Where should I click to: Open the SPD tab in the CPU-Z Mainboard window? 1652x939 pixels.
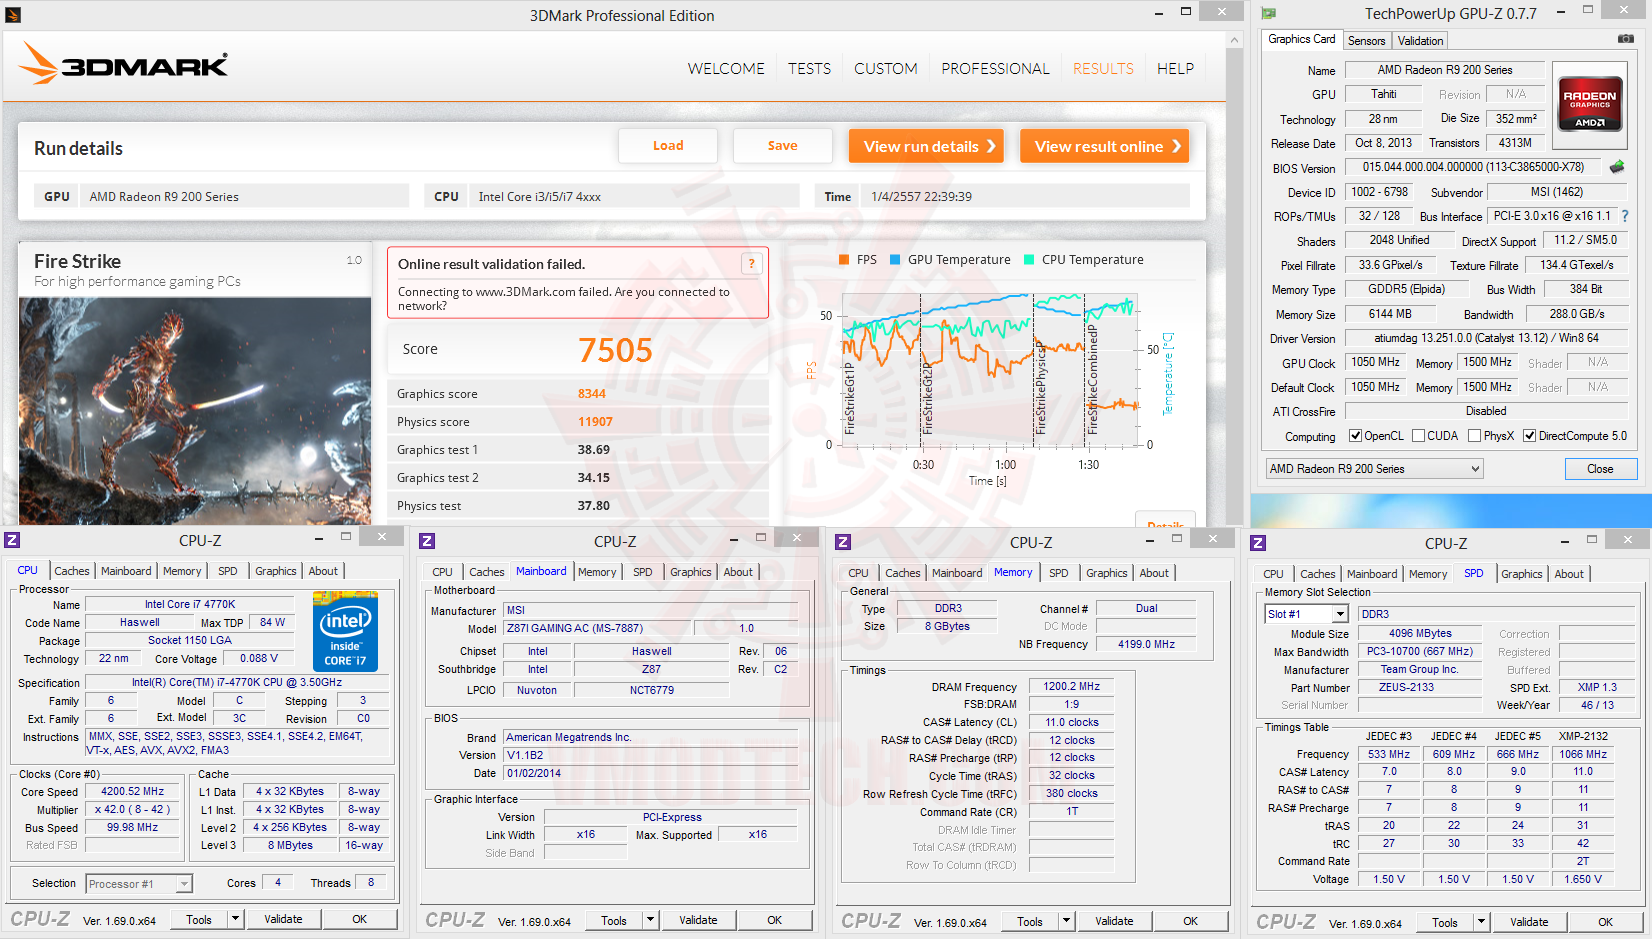[643, 572]
